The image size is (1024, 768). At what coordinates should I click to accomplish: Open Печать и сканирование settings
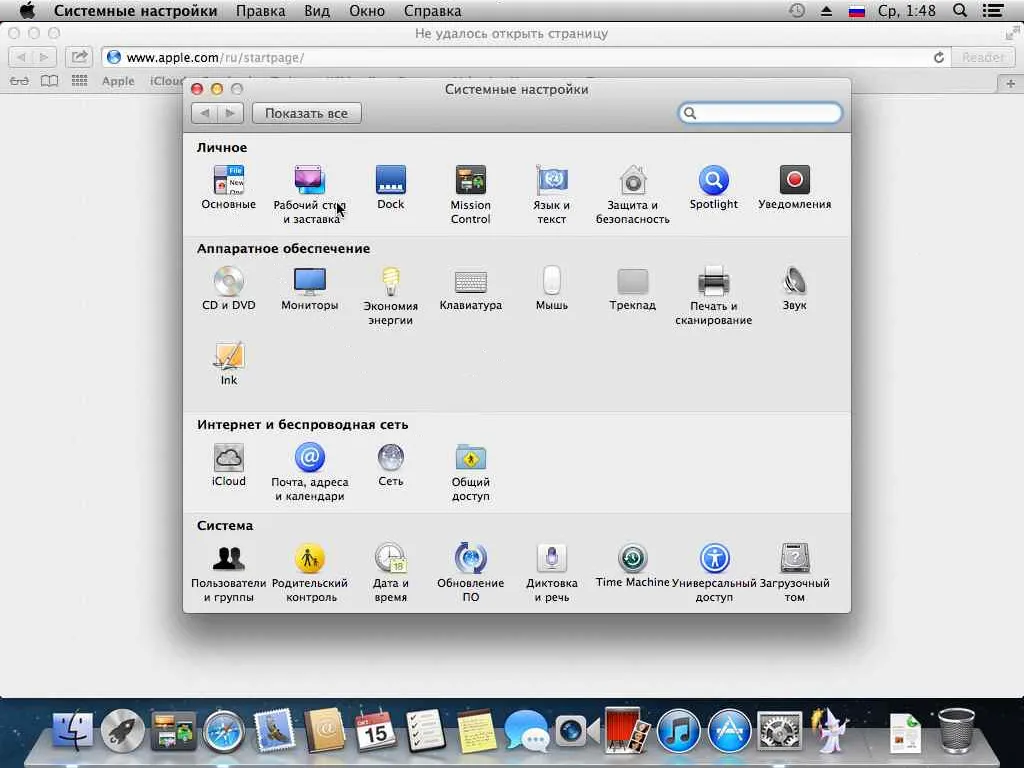point(714,296)
